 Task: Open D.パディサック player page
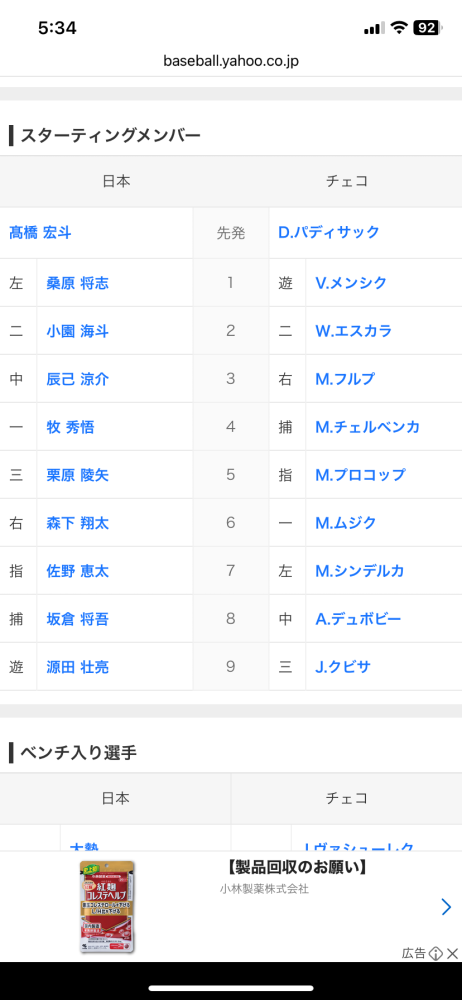point(329,232)
